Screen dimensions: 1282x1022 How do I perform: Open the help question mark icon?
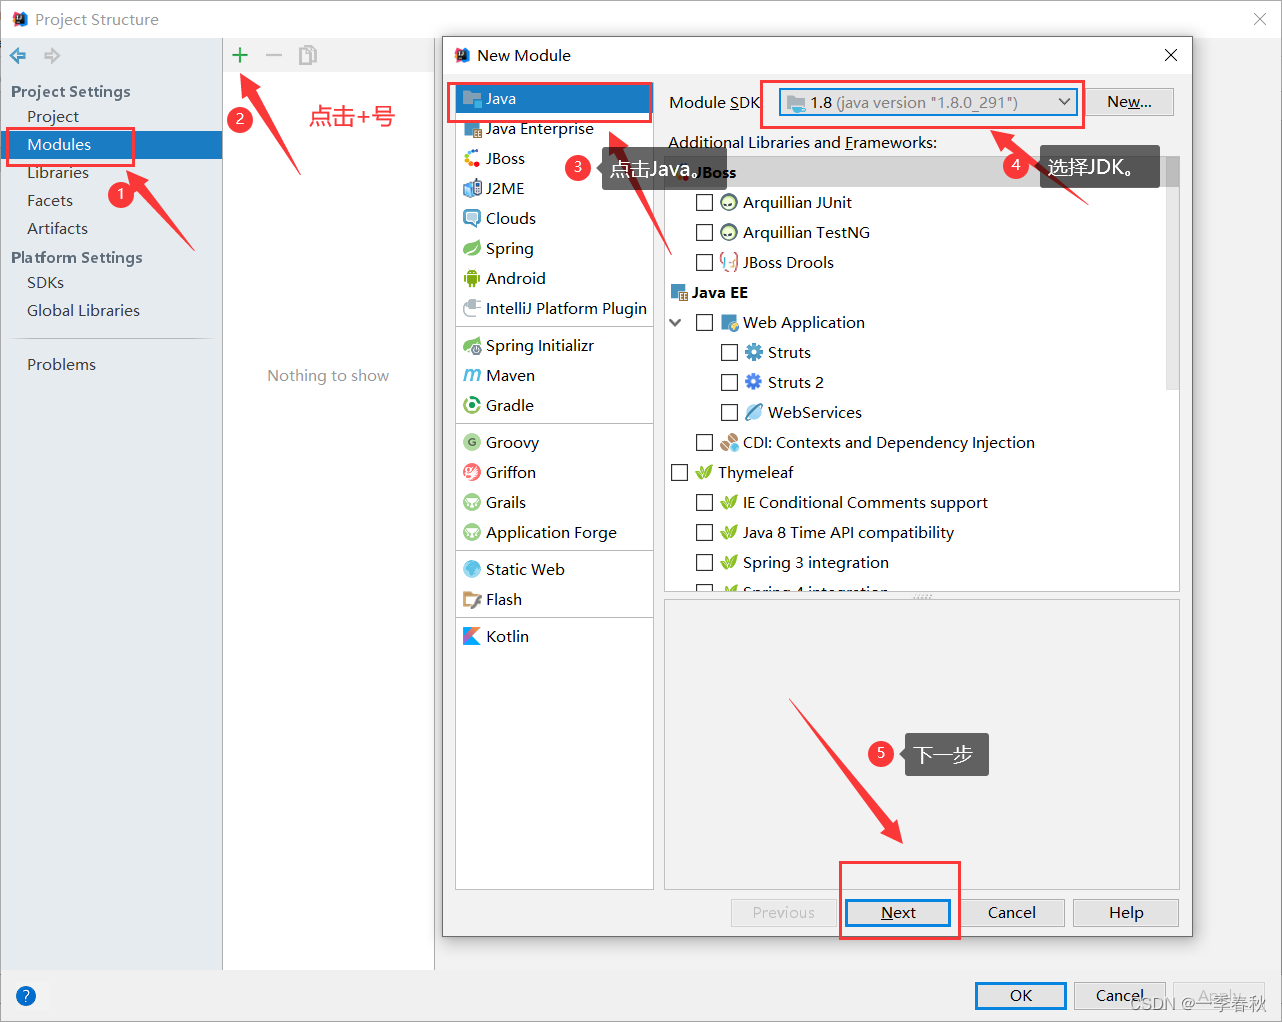point(25,995)
